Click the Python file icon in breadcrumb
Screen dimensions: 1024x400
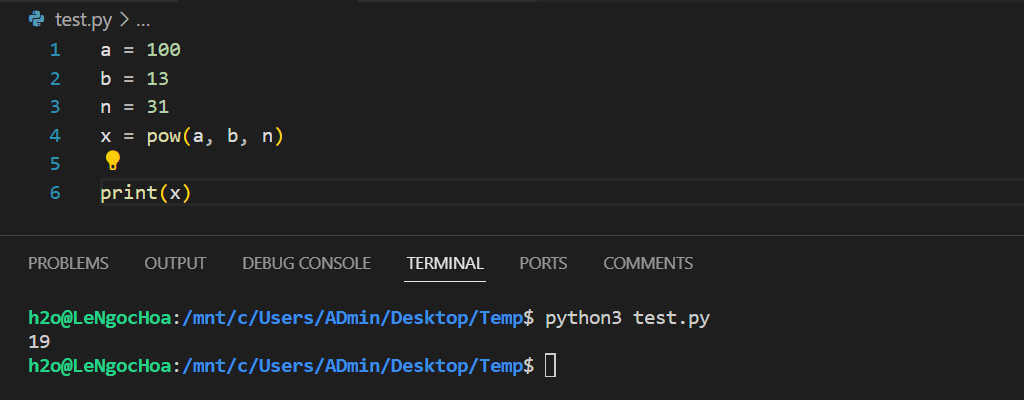click(37, 20)
